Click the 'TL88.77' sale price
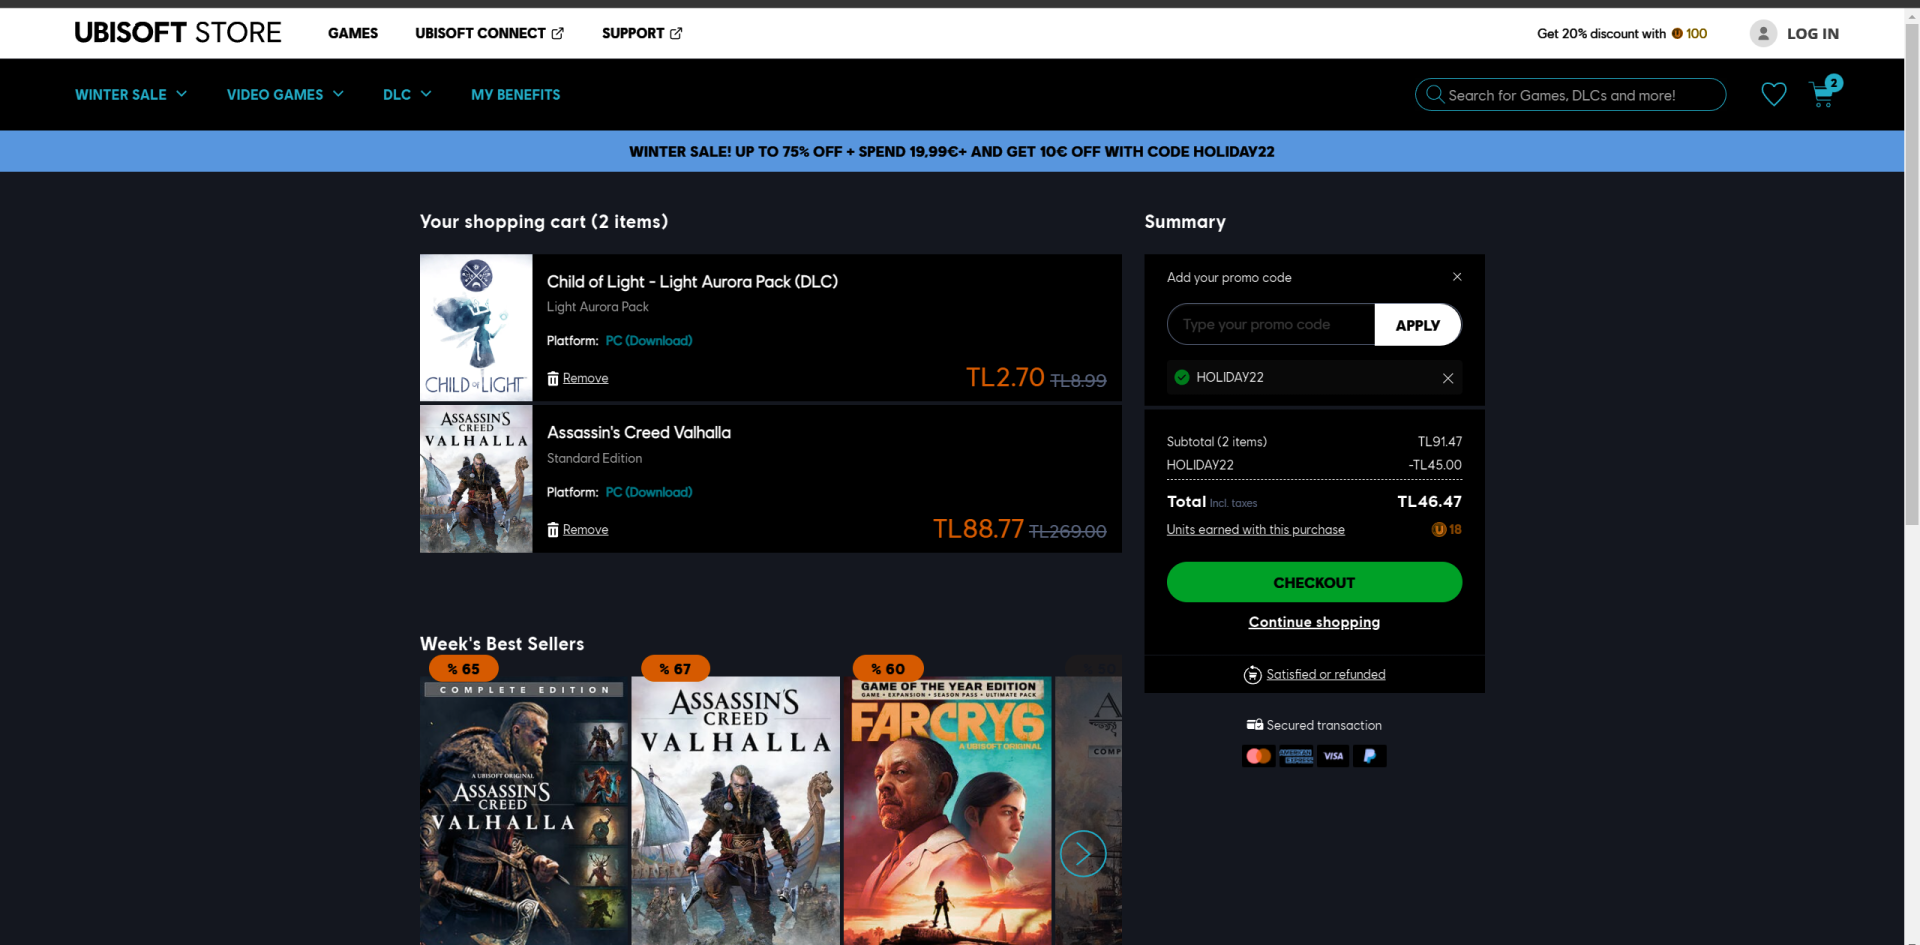 [978, 529]
